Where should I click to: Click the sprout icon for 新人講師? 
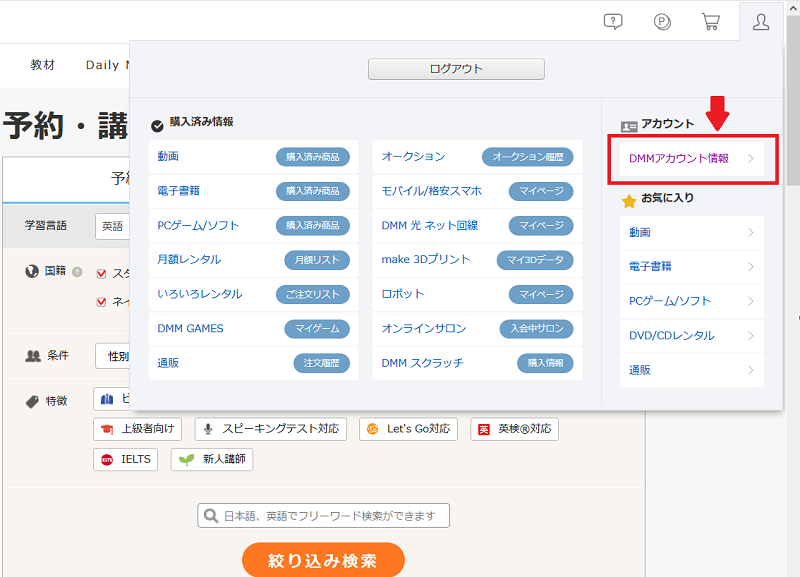pyautogui.click(x=186, y=460)
